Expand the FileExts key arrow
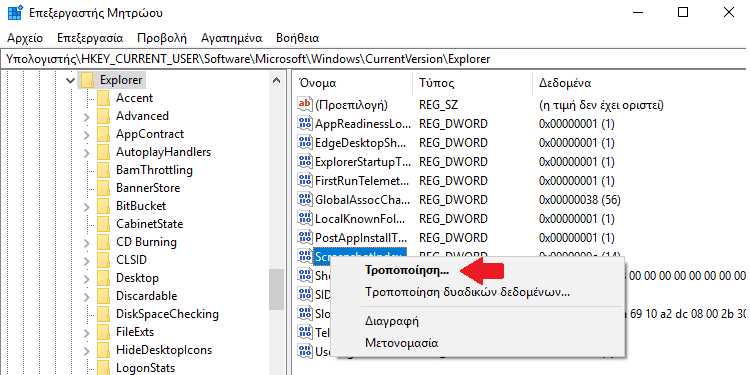This screenshot has height=375, width=750. [87, 332]
